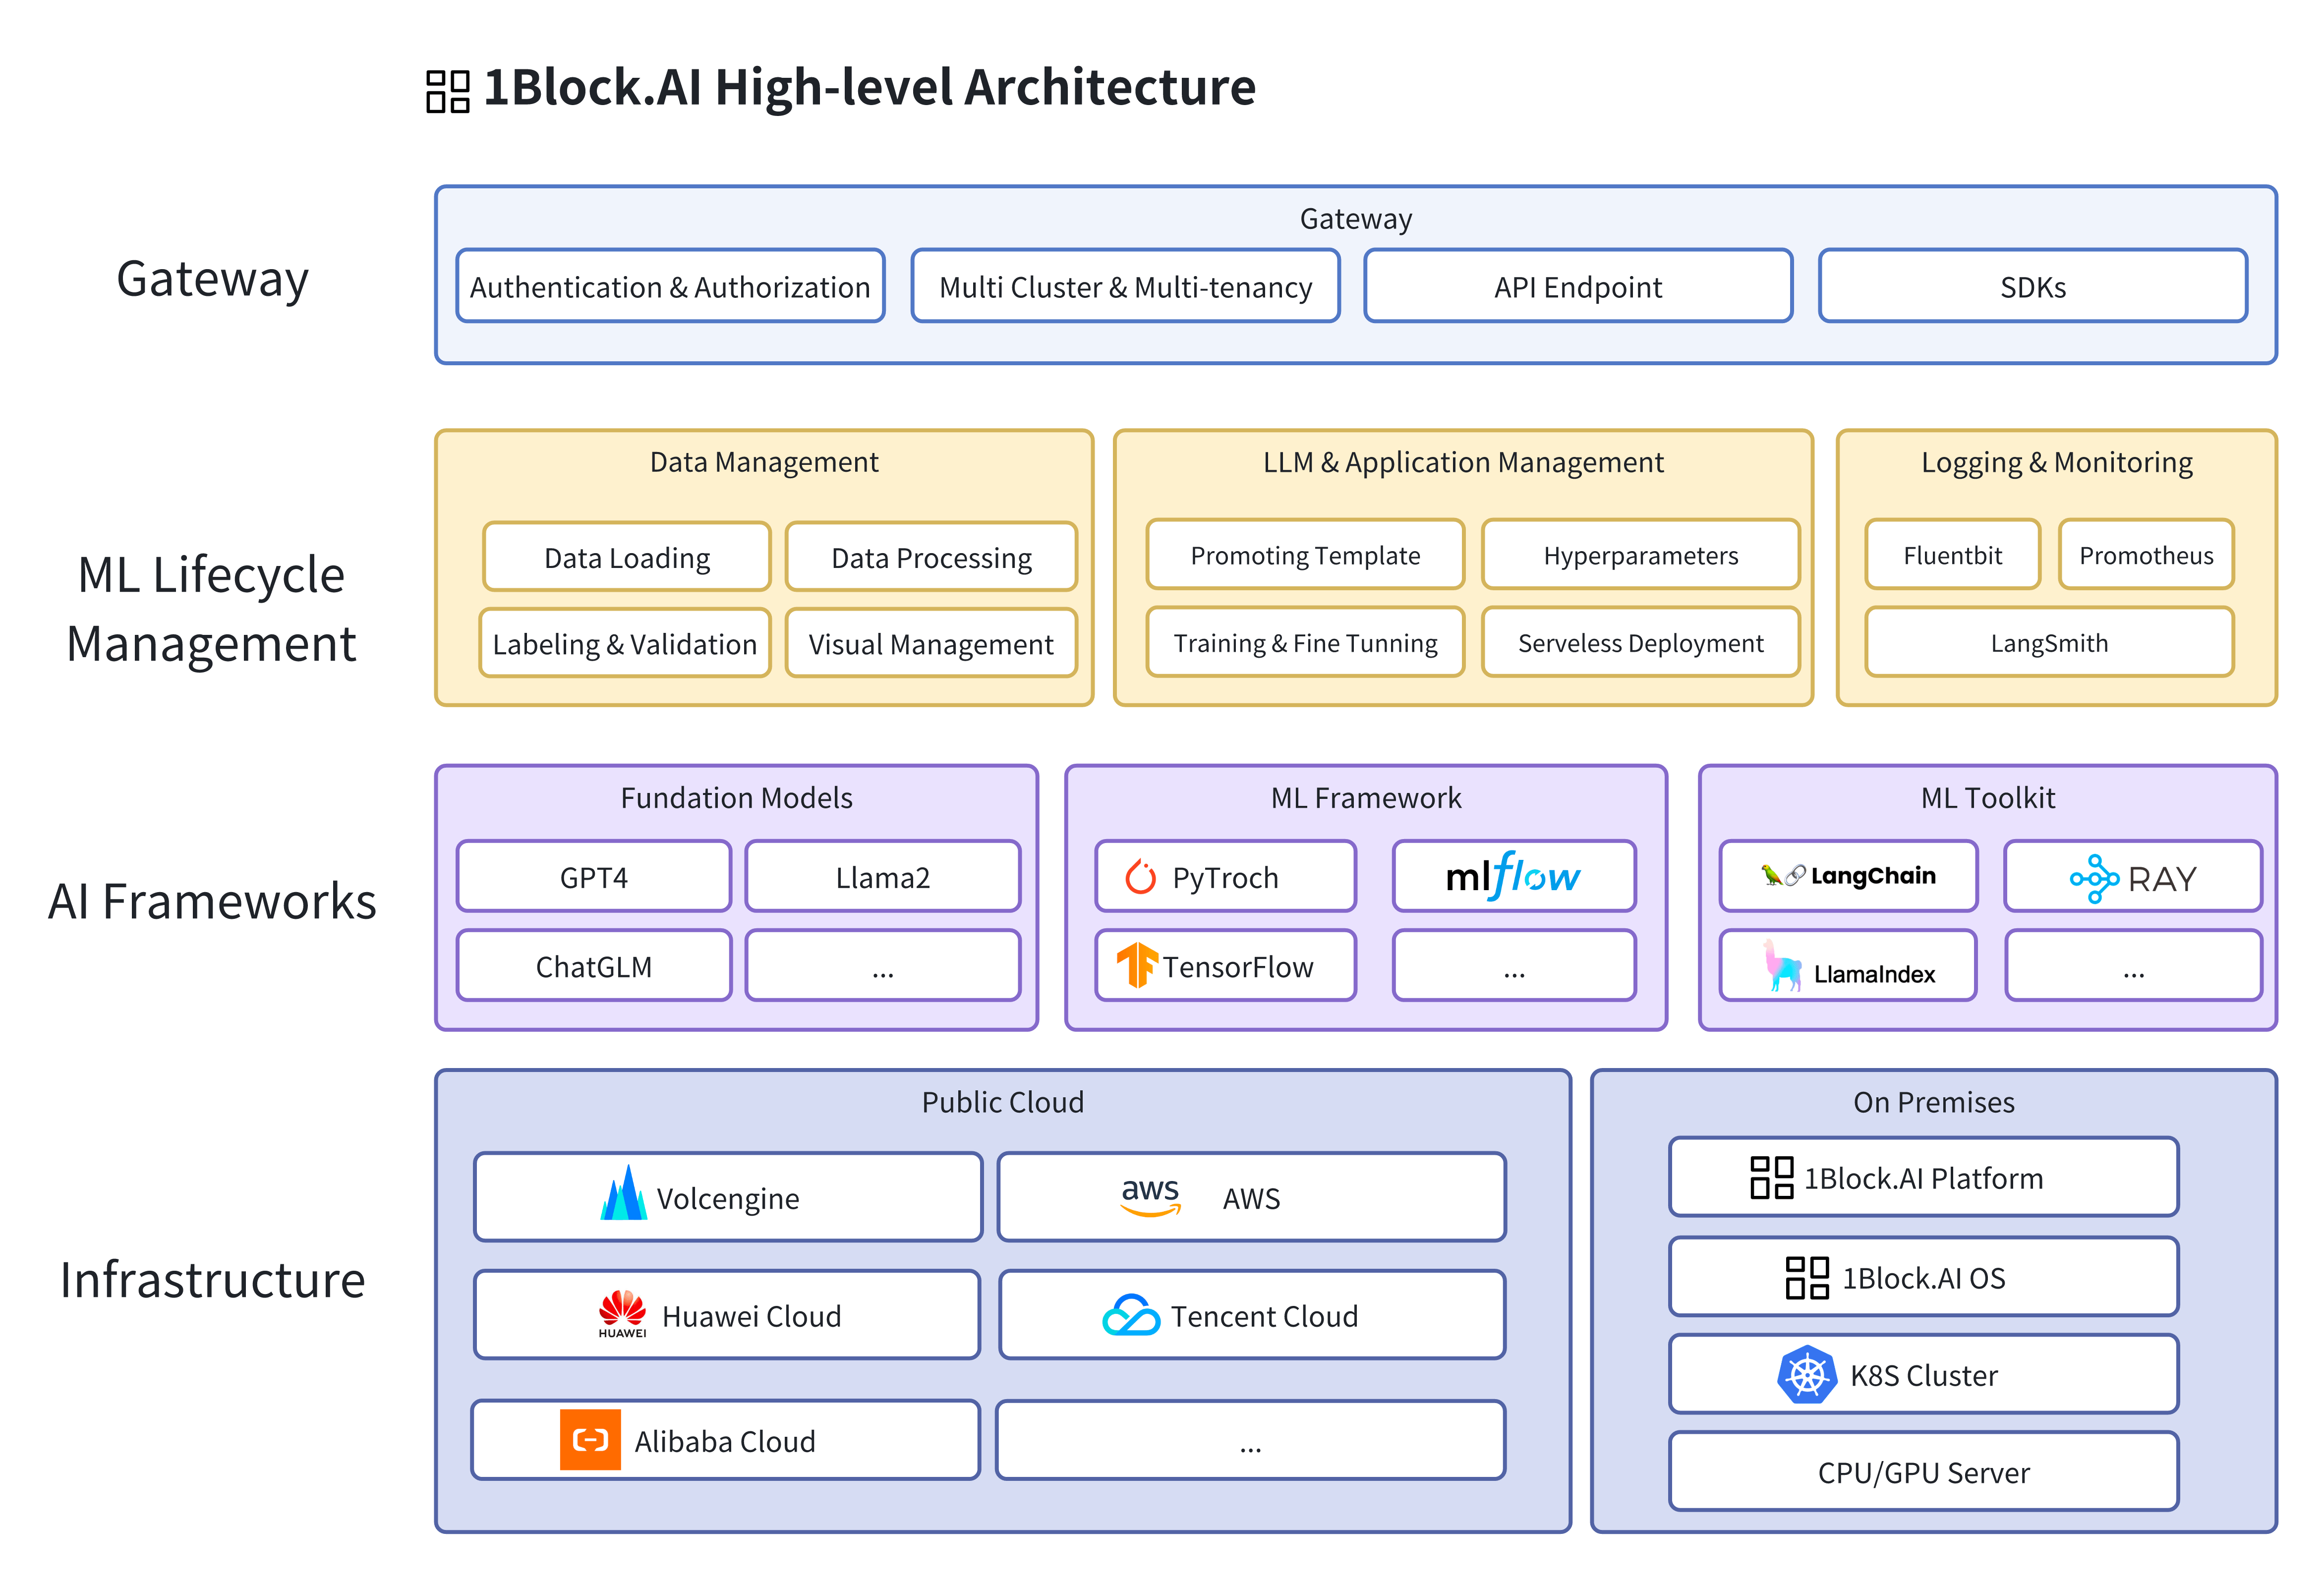2324x1580 pixels.
Task: Click the LlamaIndex llama icon
Action: click(x=1782, y=965)
